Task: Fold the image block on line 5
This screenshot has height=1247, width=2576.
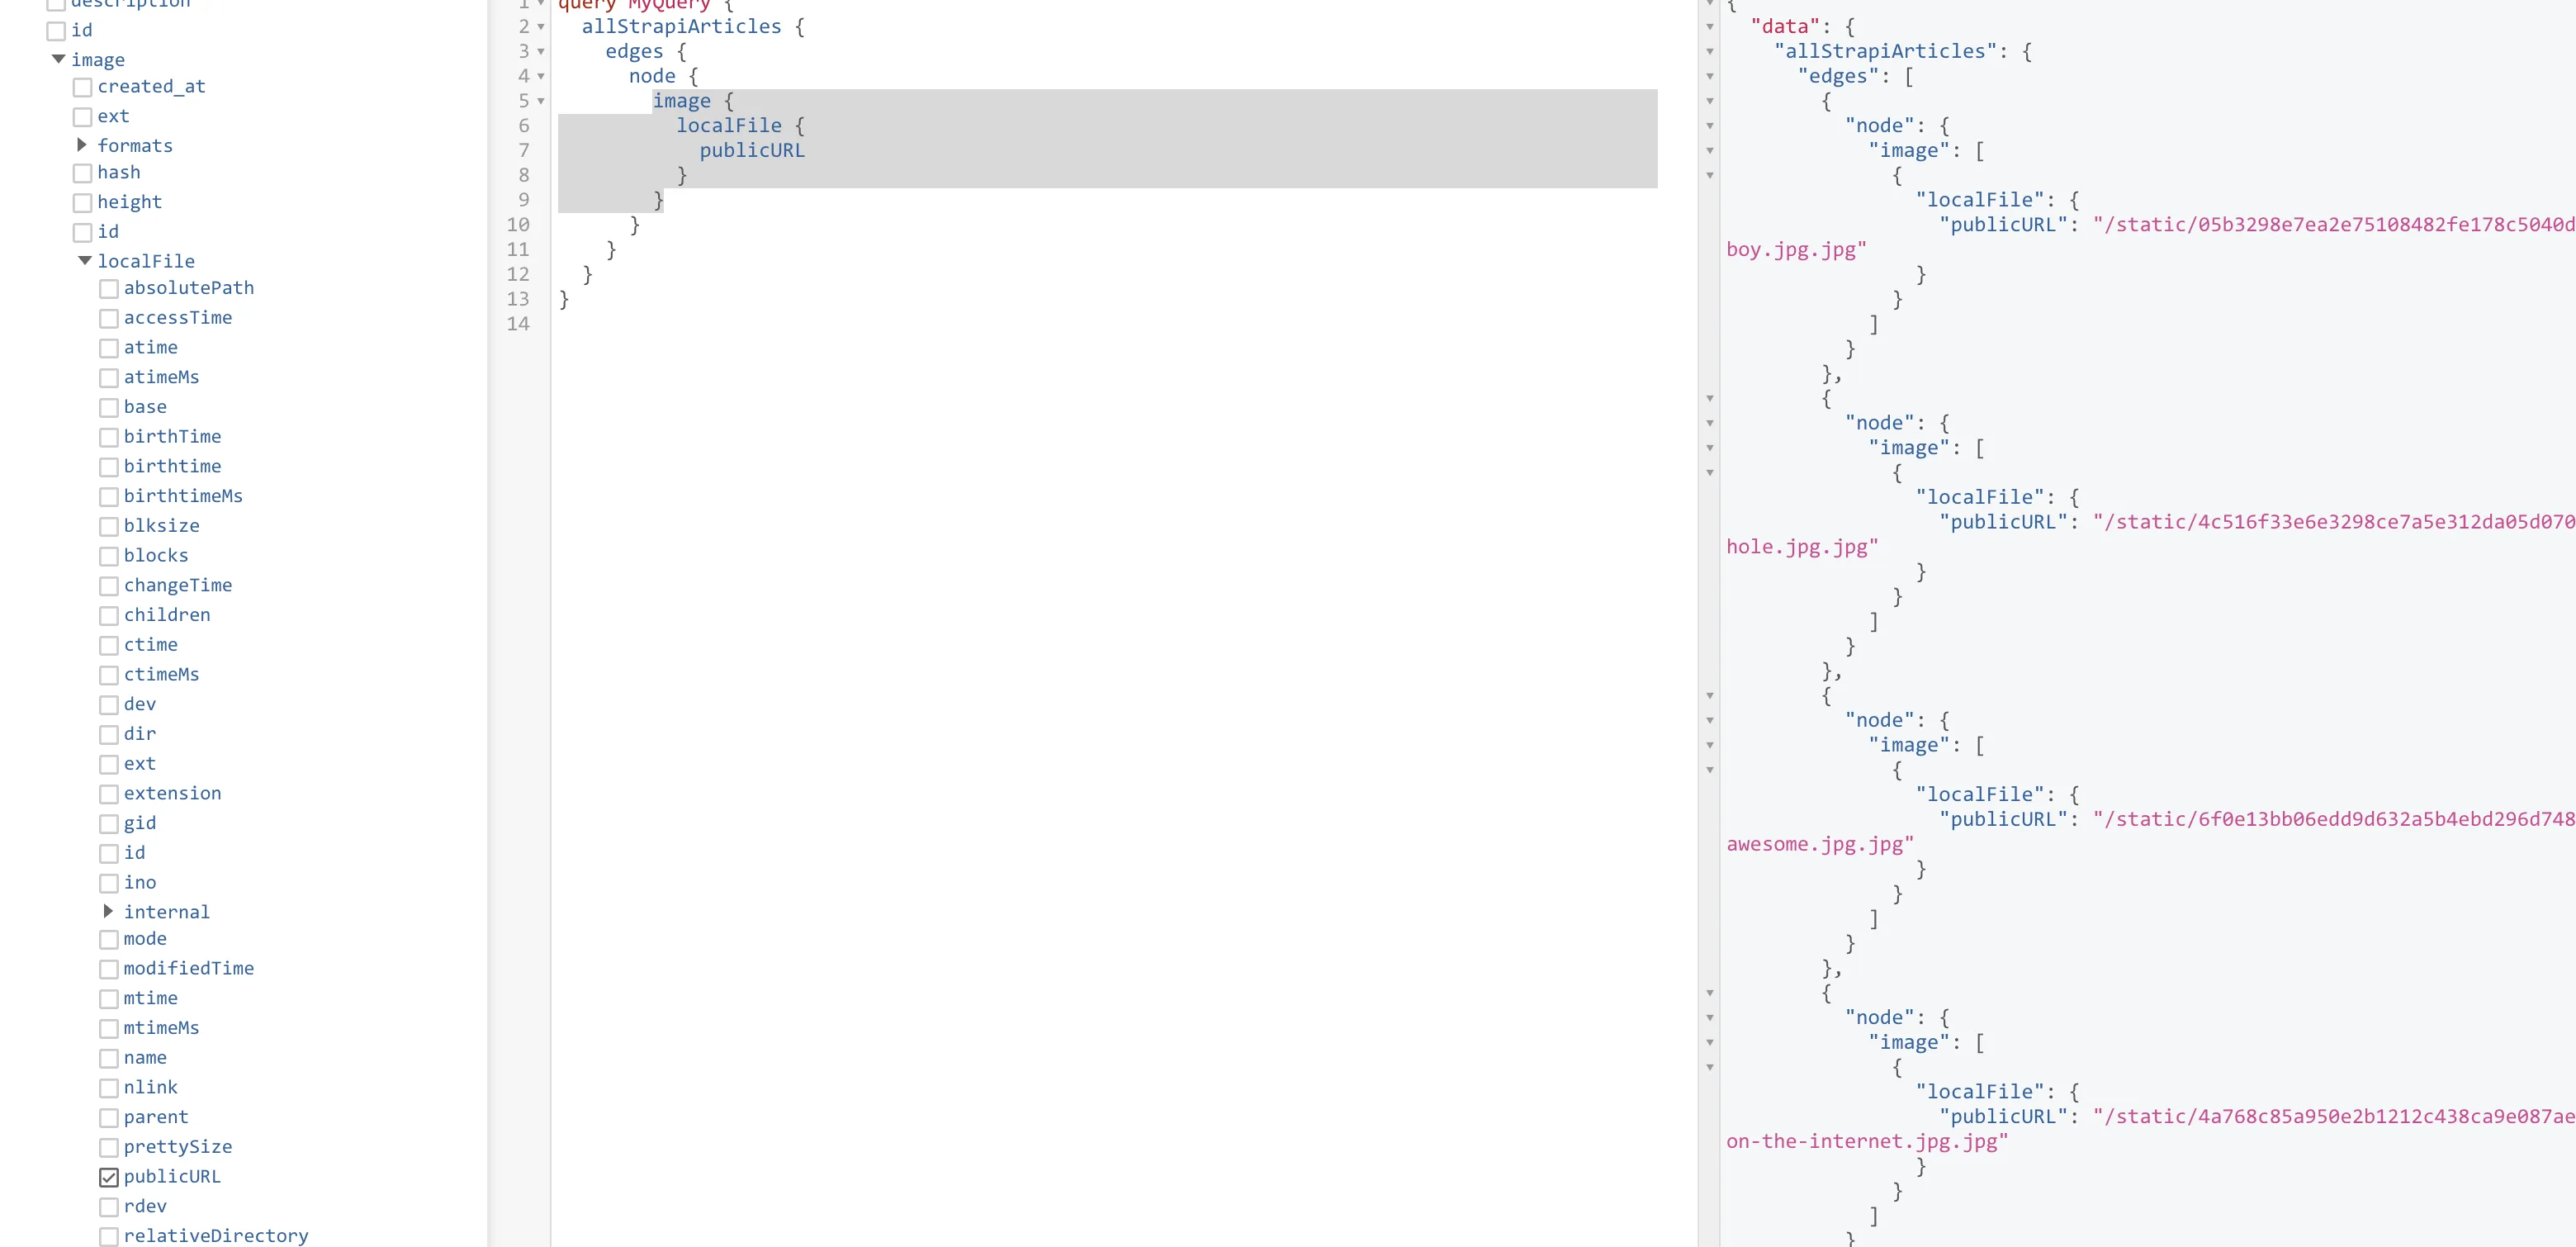Action: click(x=541, y=102)
